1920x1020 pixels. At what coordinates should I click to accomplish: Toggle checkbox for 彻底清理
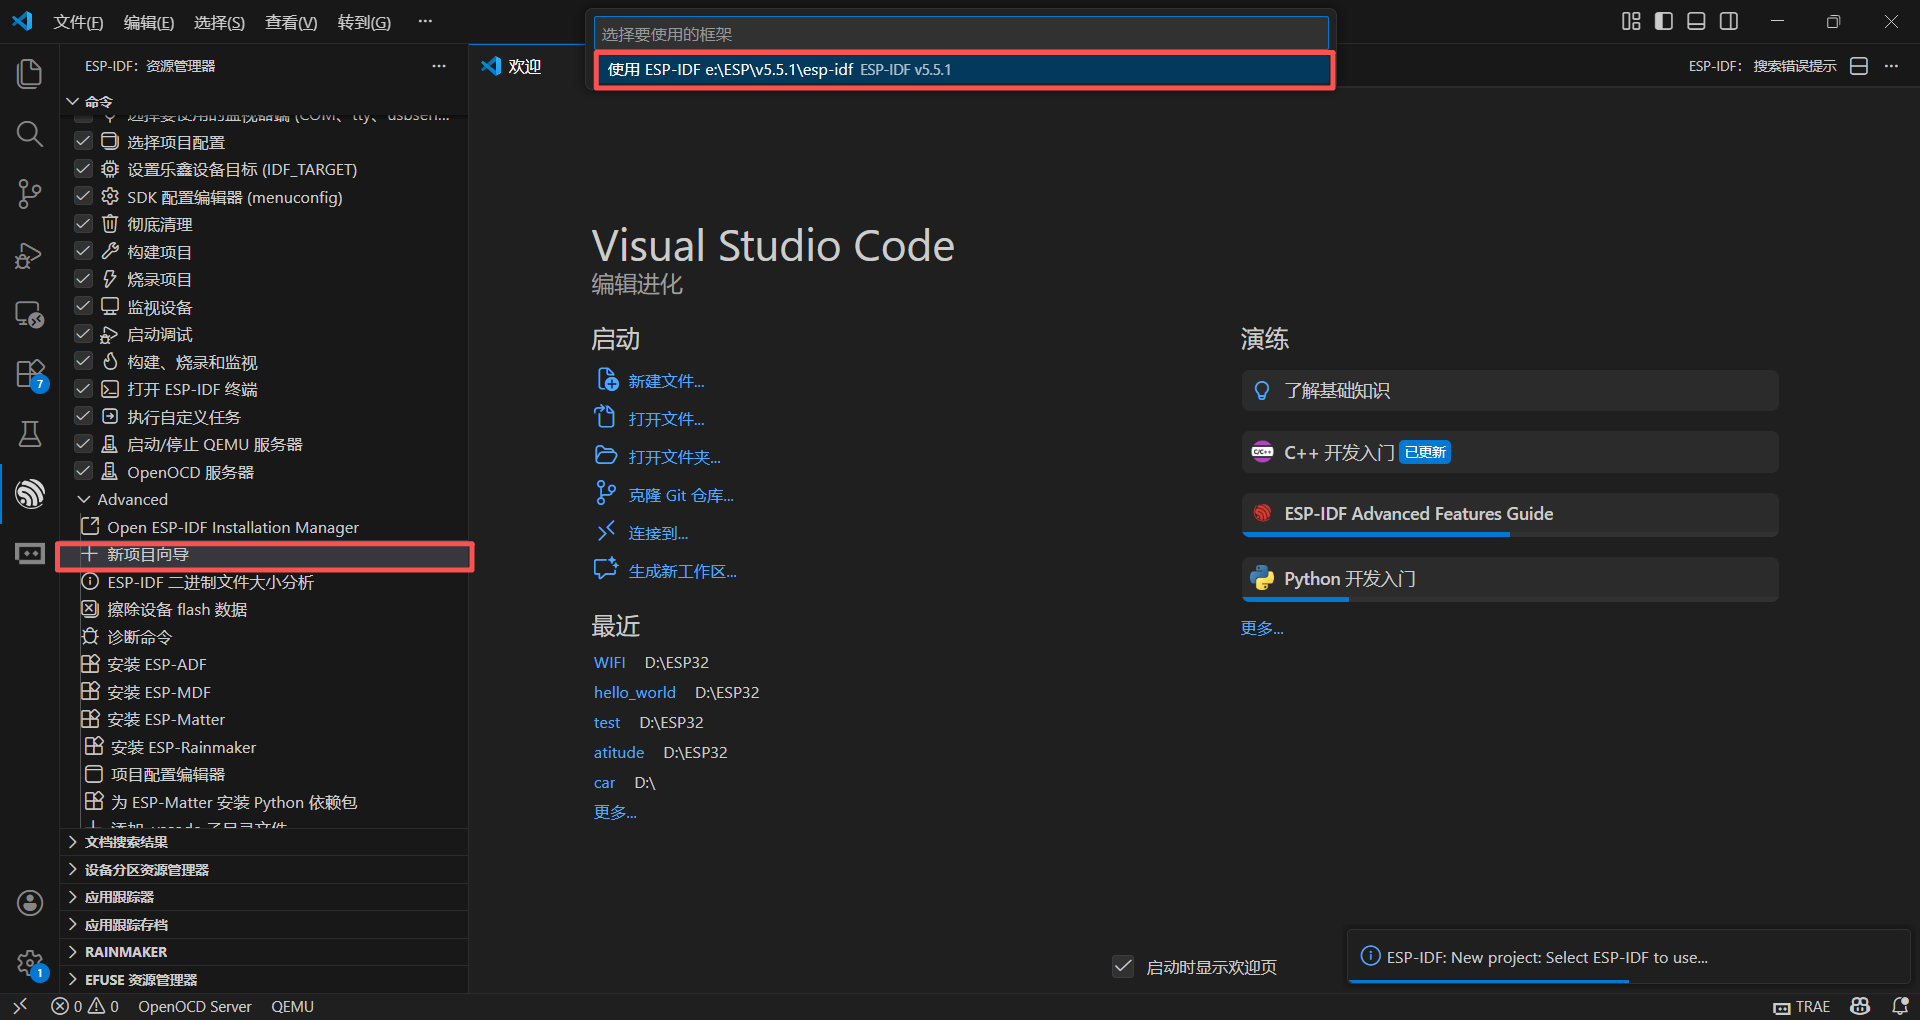[x=84, y=224]
